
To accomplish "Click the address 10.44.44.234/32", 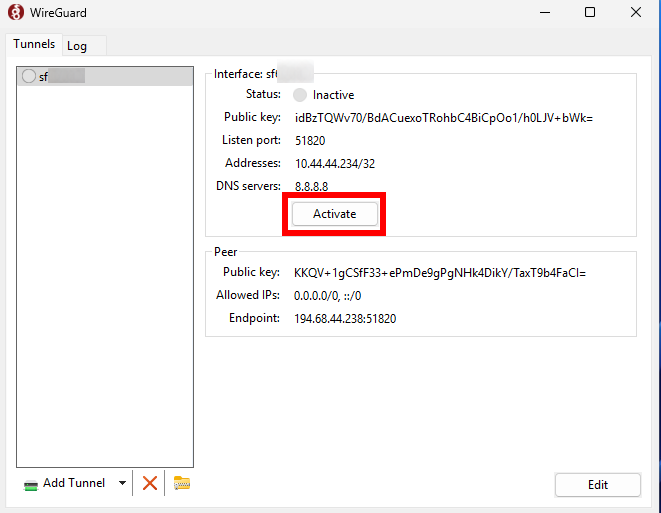I will coord(335,164).
